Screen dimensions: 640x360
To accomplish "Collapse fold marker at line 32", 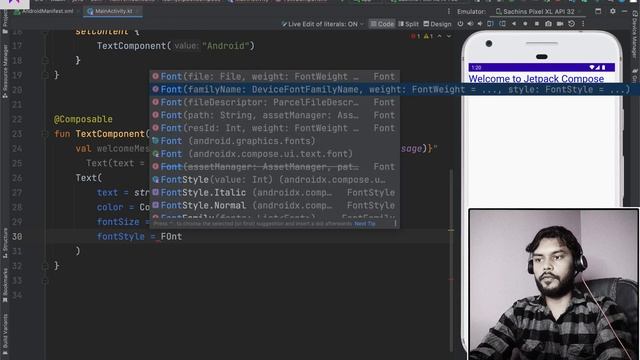I will click(x=45, y=266).
